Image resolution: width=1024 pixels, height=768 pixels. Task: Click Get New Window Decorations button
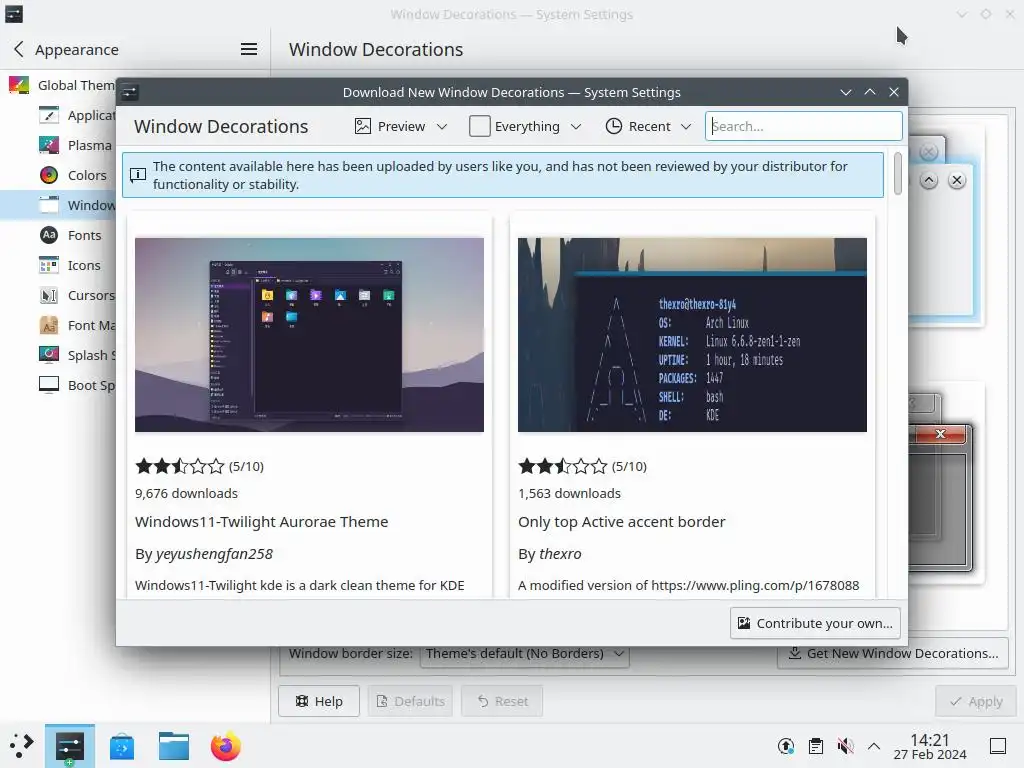coord(893,653)
